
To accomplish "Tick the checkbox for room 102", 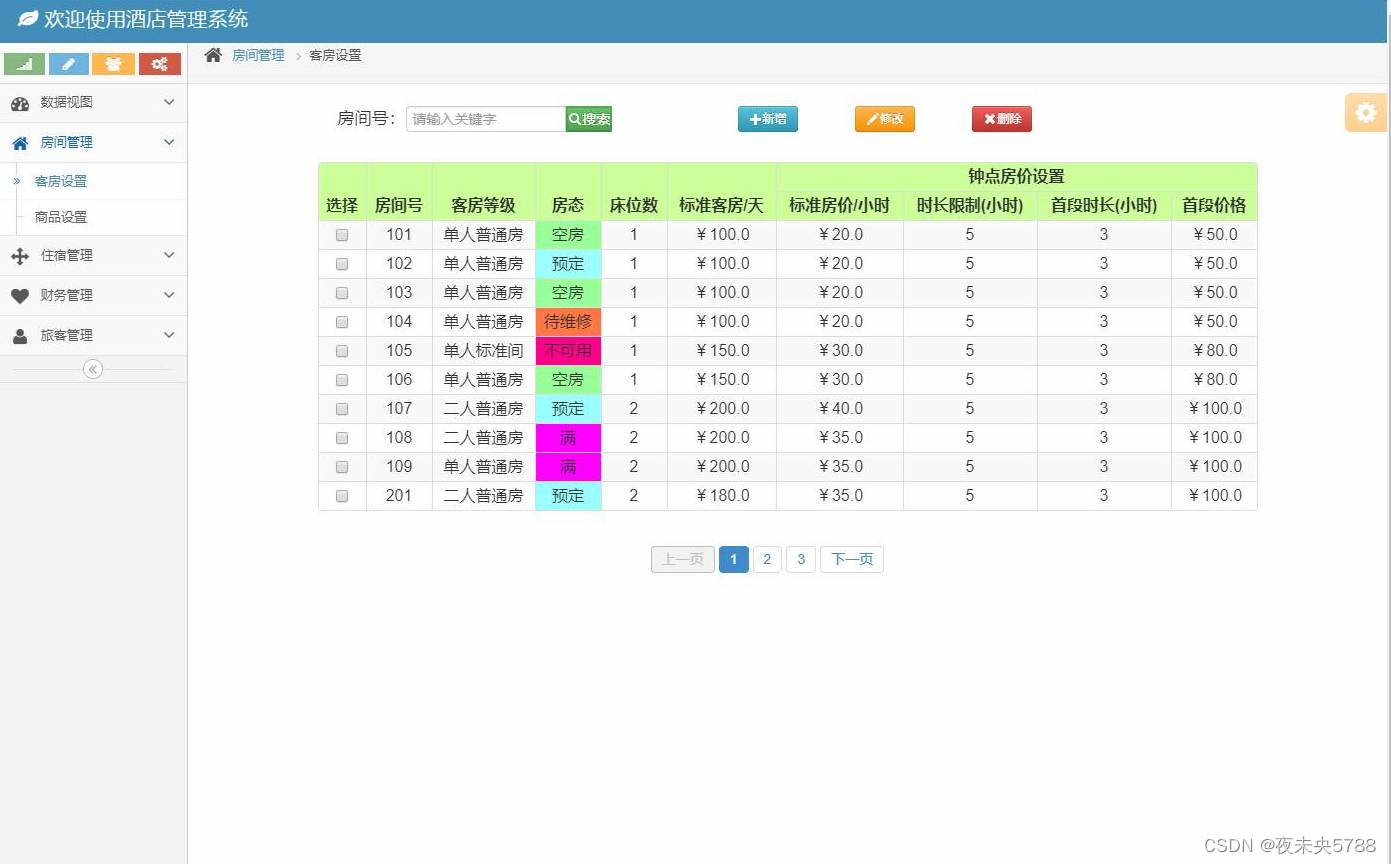I will [x=342, y=264].
